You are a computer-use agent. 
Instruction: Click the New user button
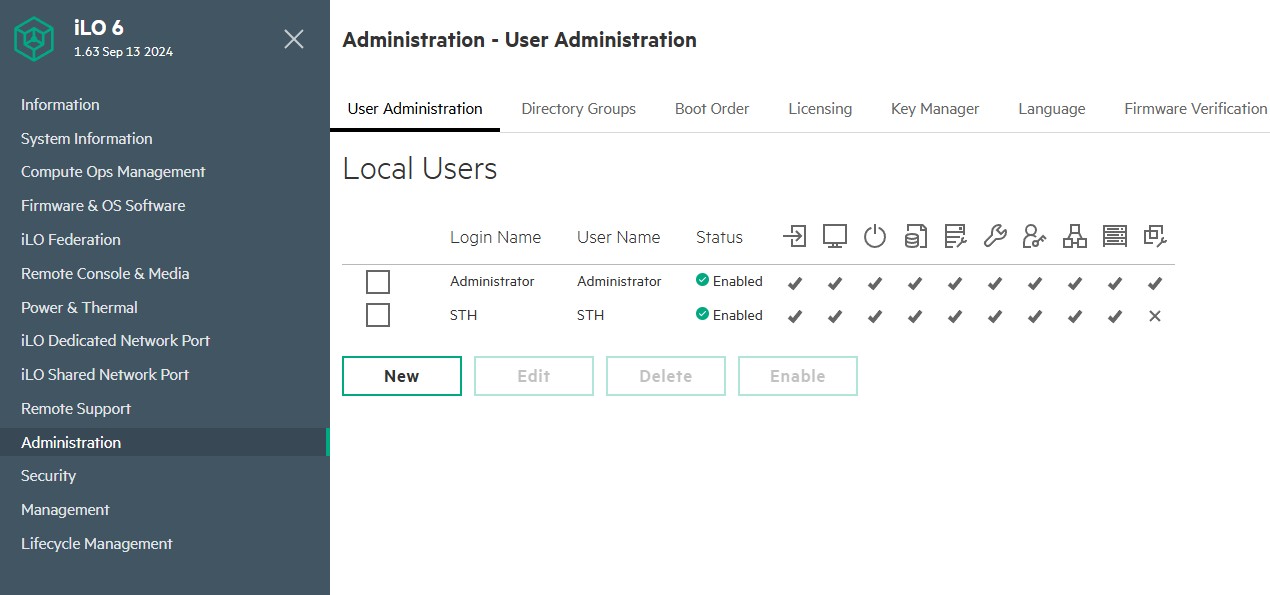click(x=402, y=376)
